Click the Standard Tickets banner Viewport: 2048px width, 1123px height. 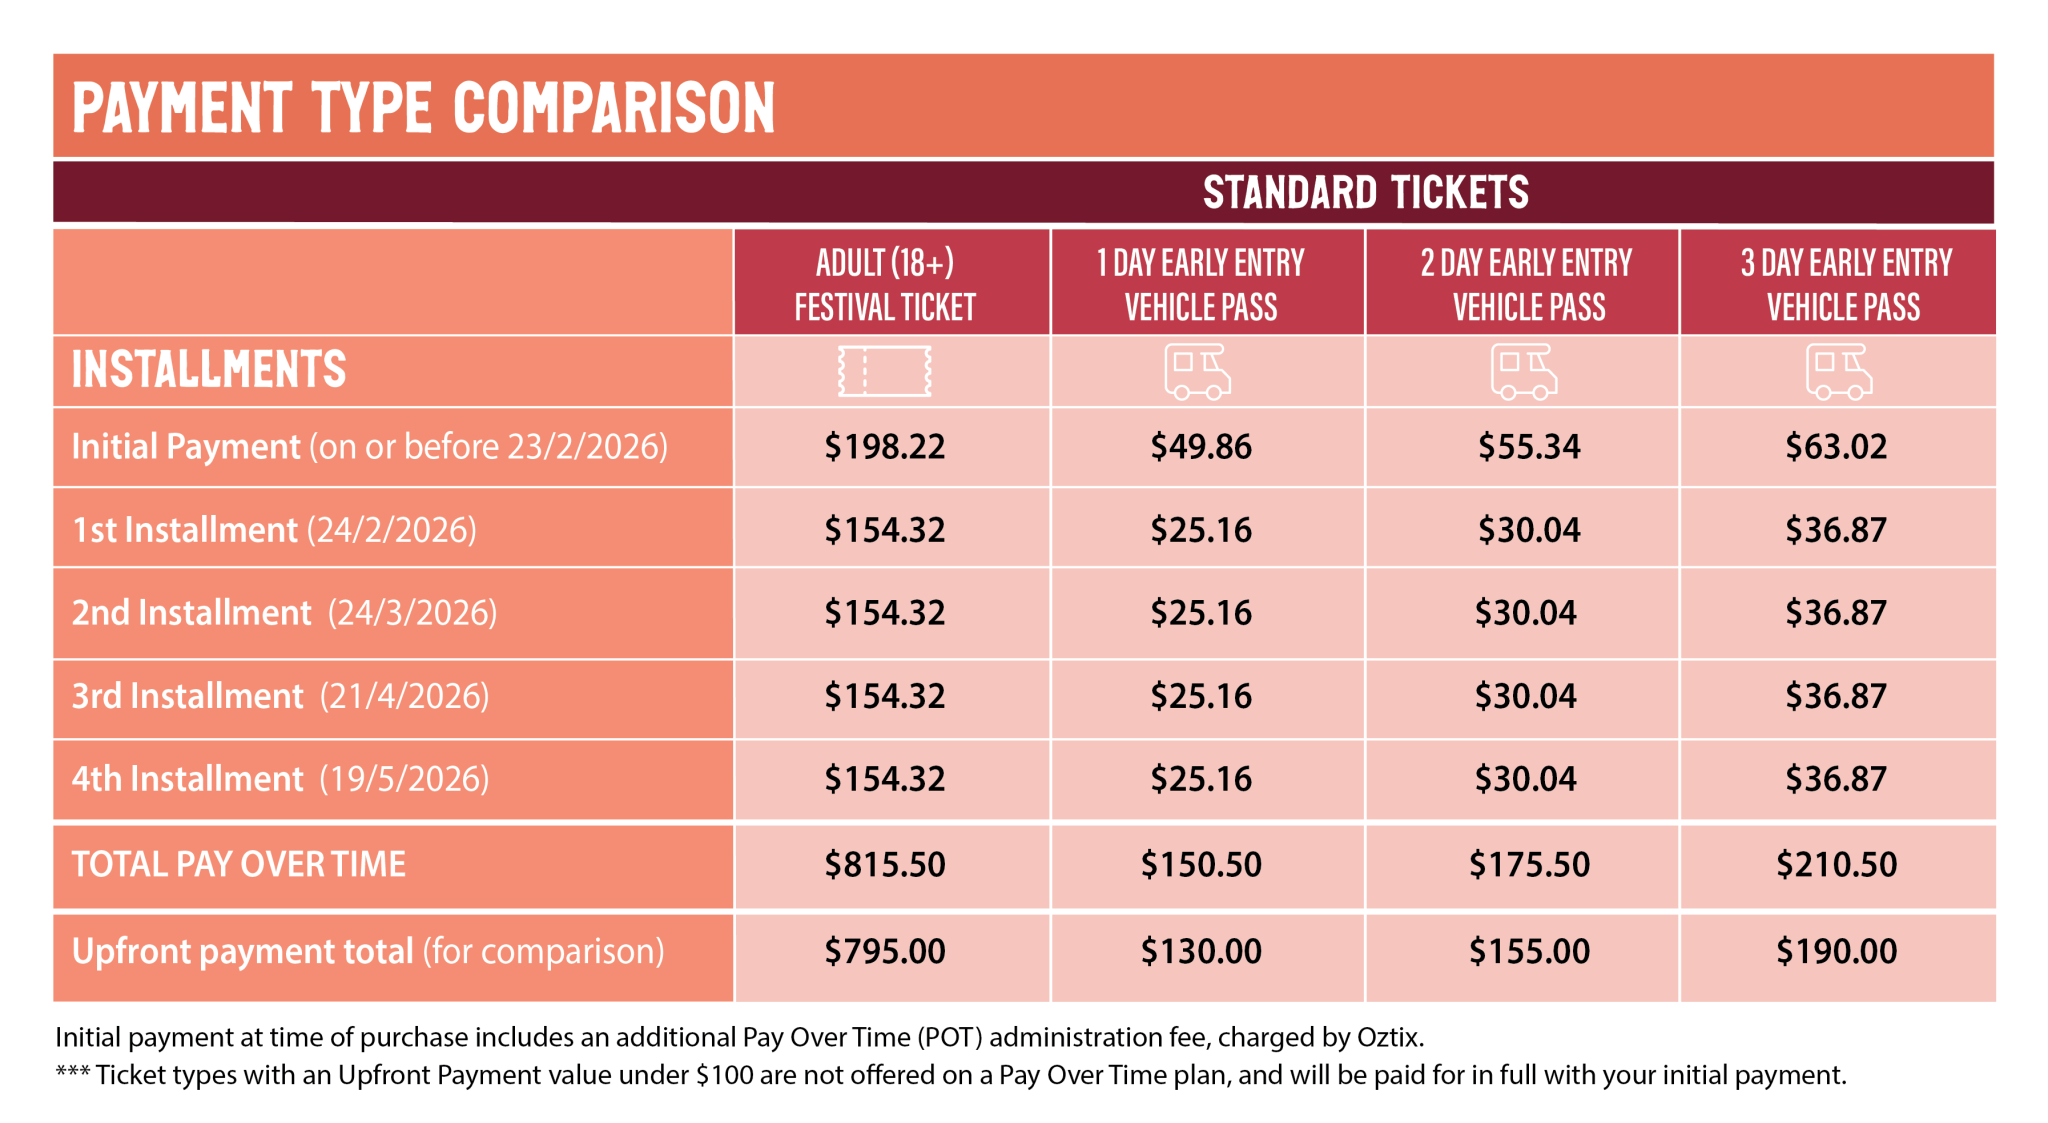(1365, 192)
